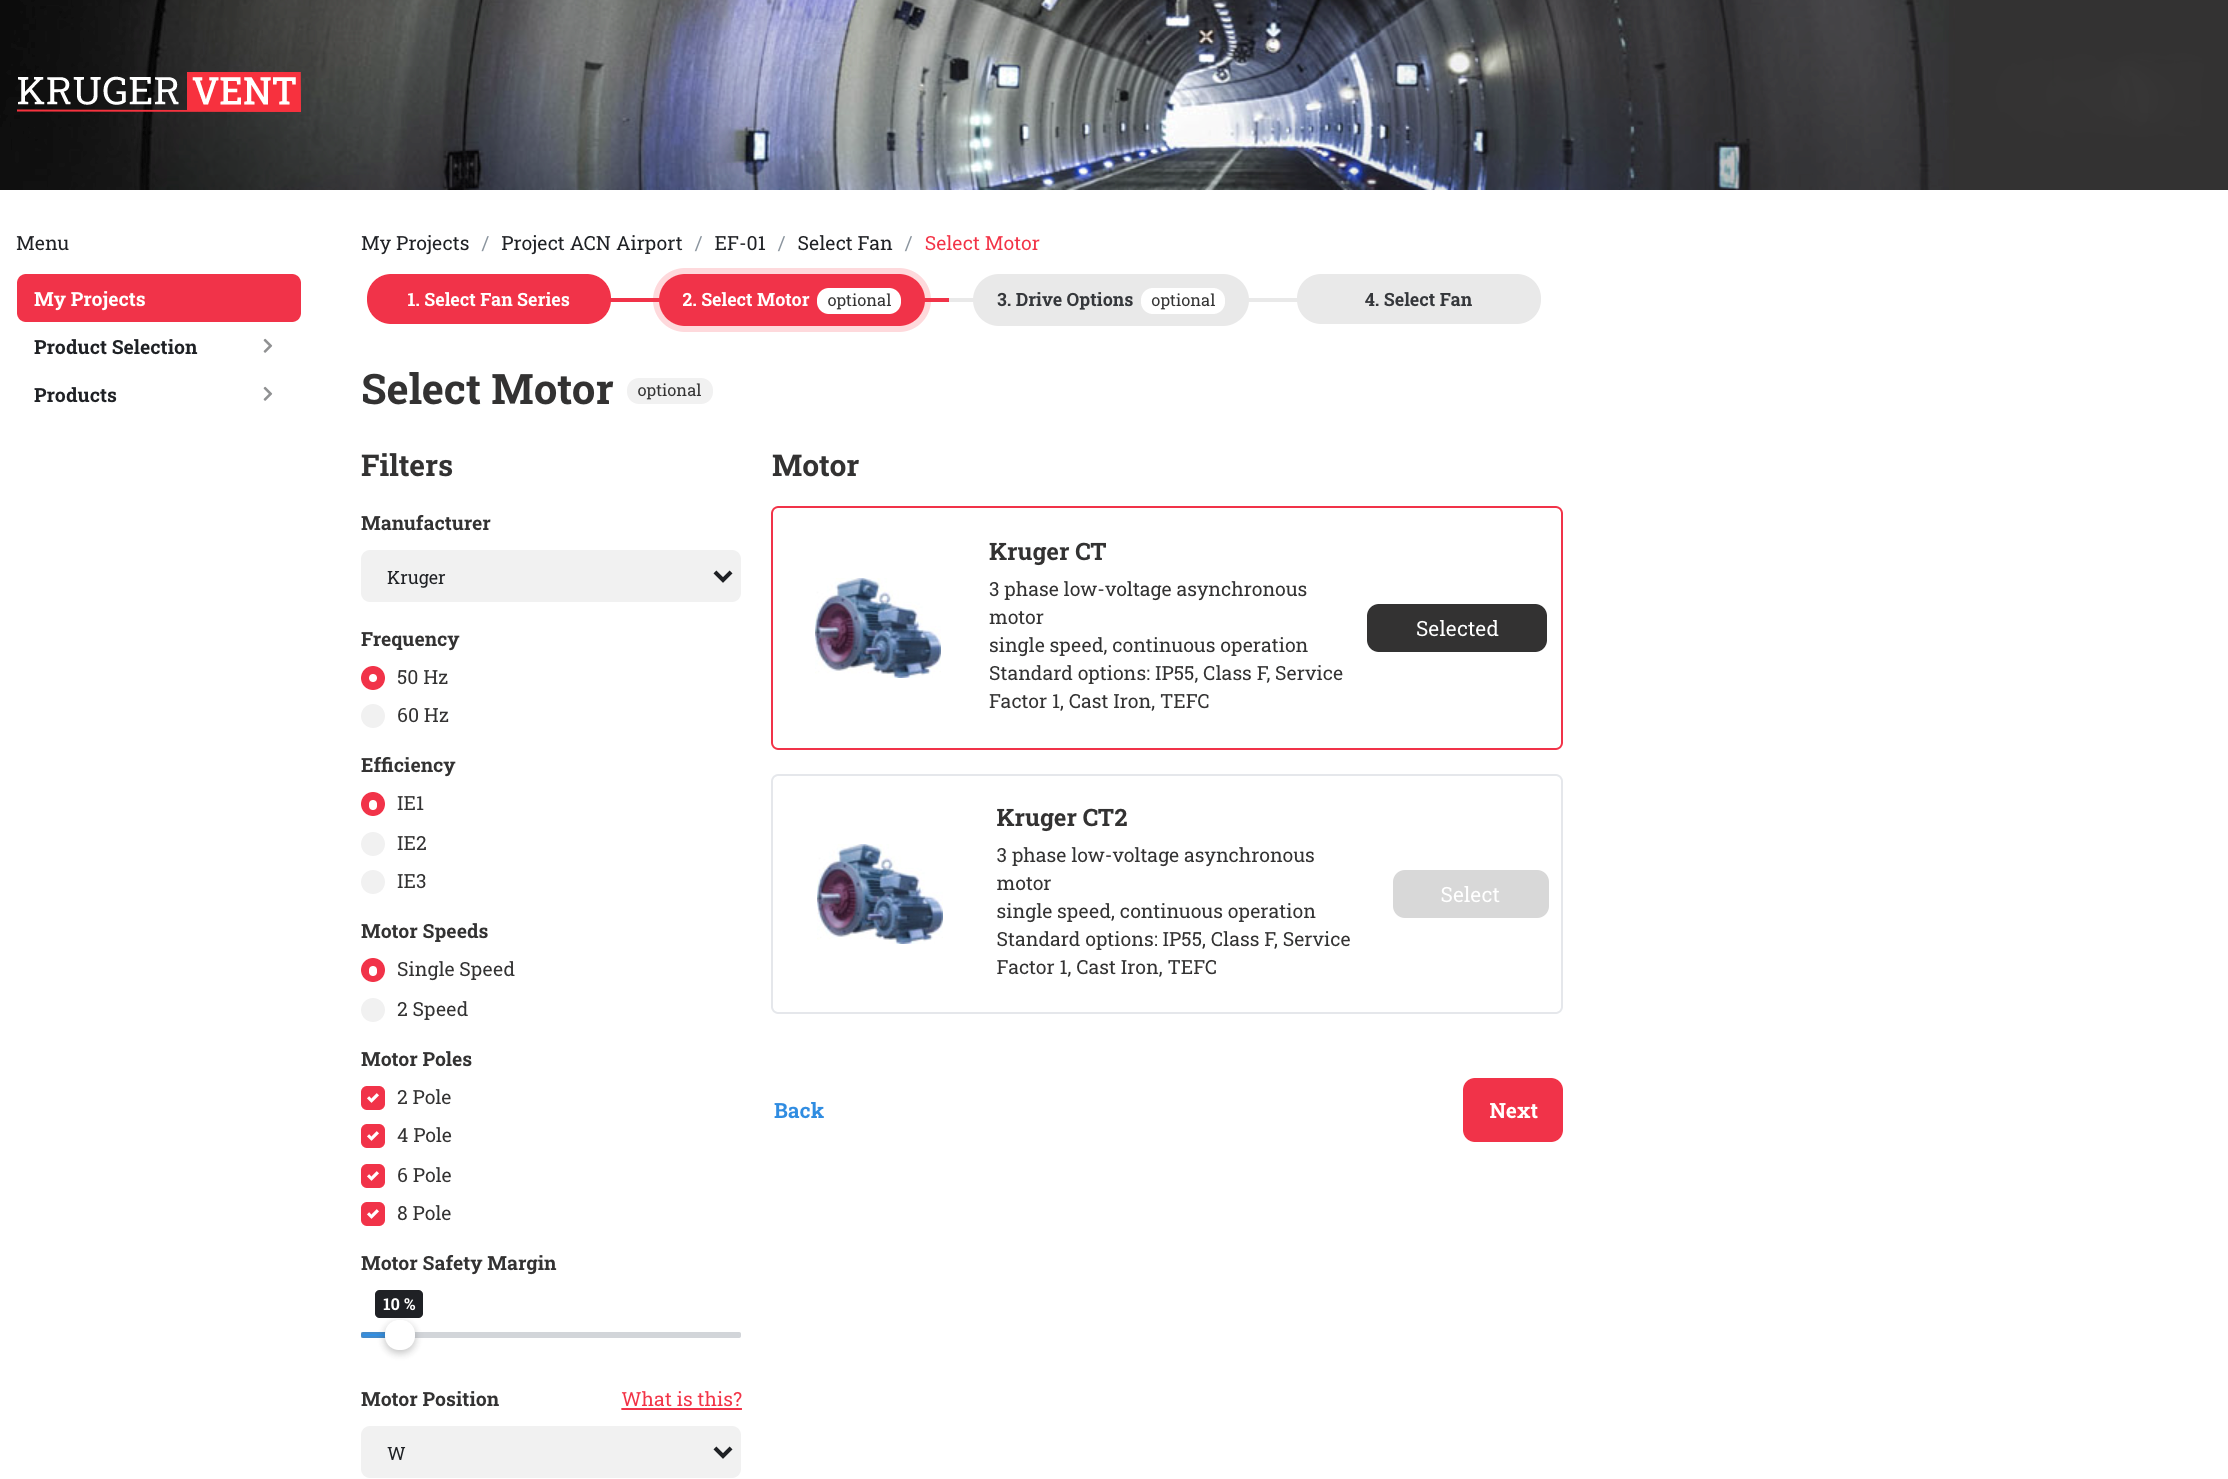This screenshot has height=1479, width=2228.
Task: Open the What is this? help link
Action: click(681, 1399)
